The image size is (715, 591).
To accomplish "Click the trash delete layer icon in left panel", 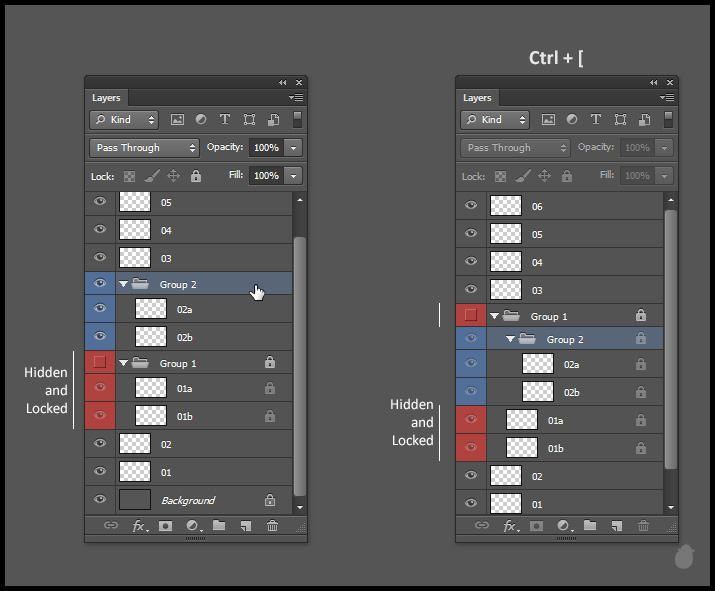I will 272,525.
